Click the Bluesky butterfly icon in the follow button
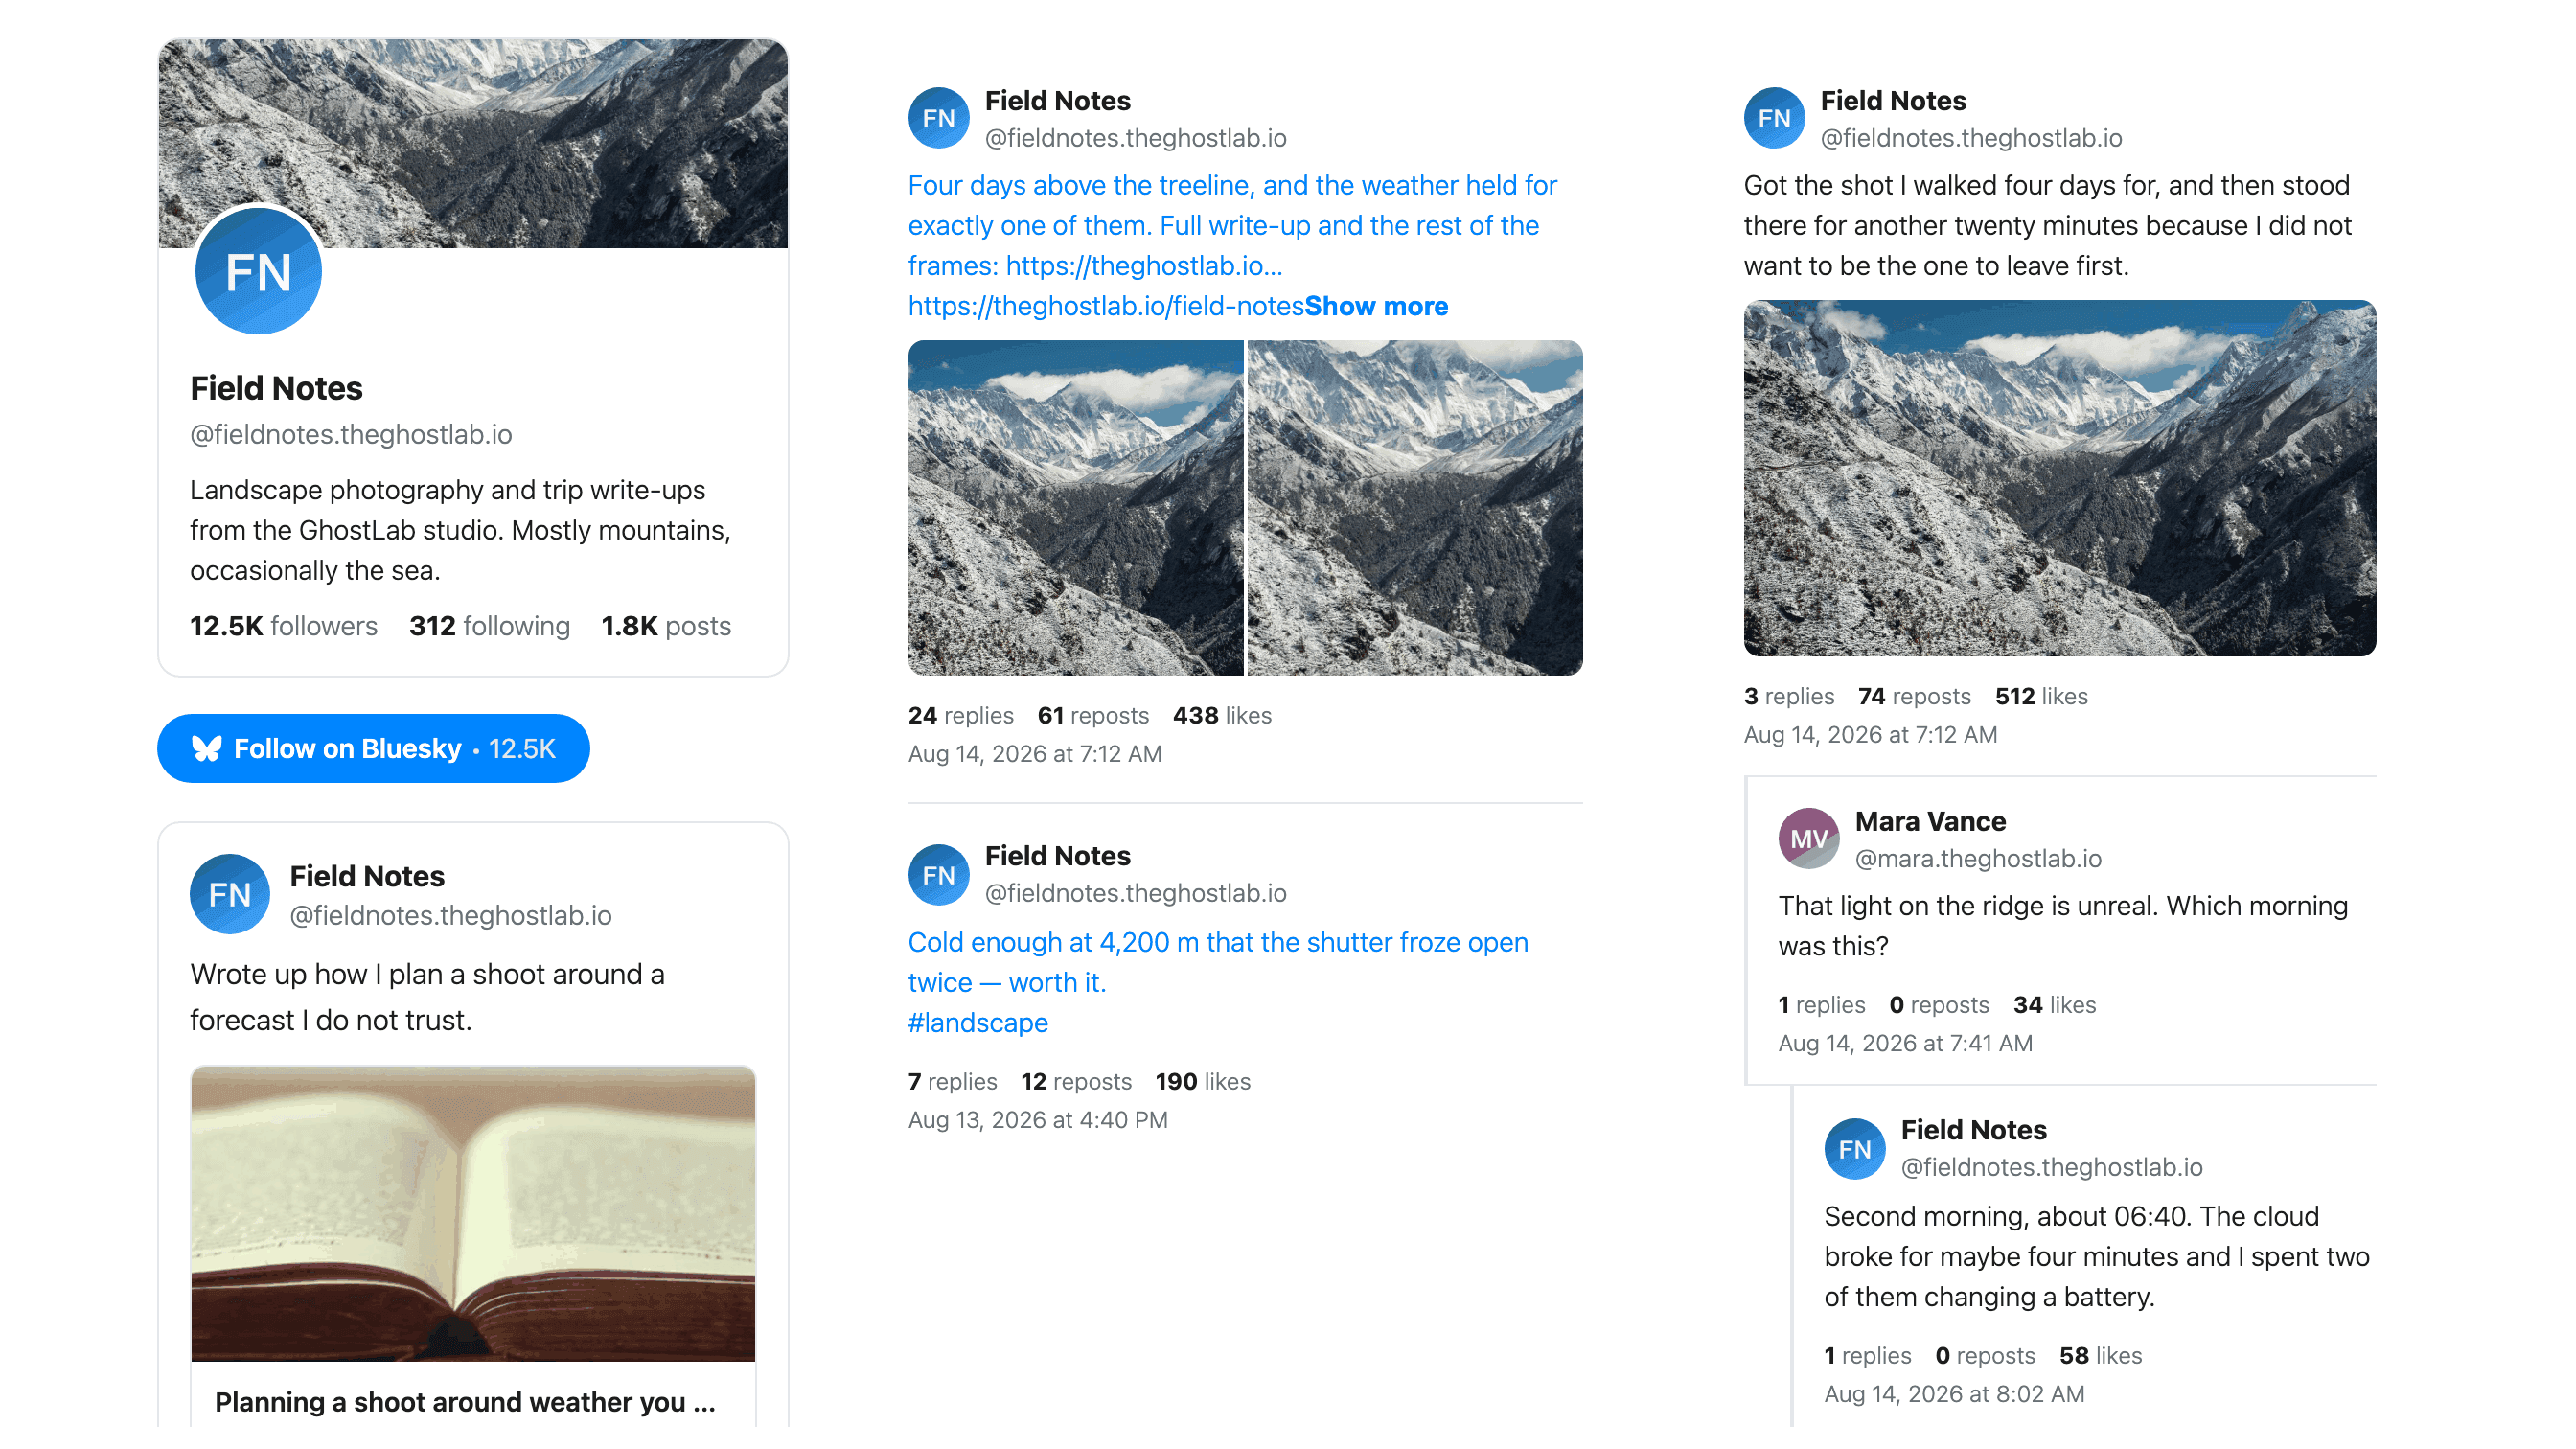Viewport: 2576px width, 1449px height. (207, 749)
